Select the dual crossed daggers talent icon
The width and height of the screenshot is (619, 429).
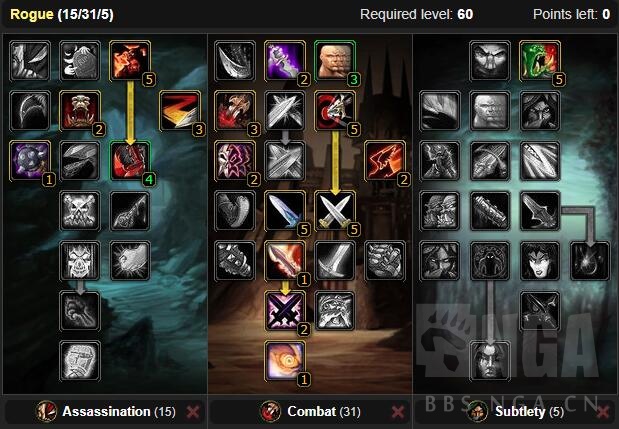[x=335, y=211]
